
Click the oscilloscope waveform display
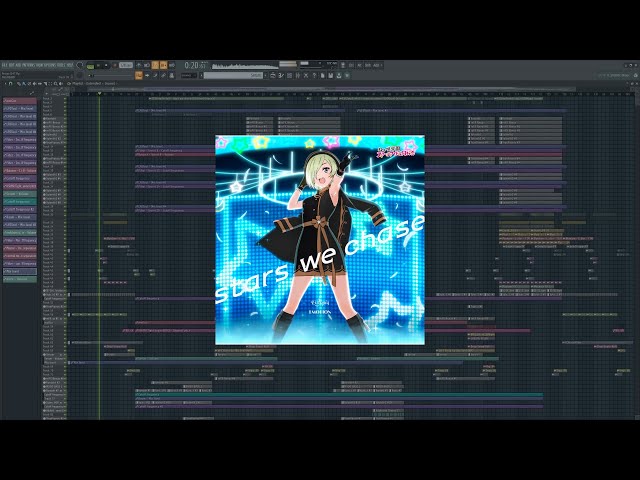pos(245,66)
